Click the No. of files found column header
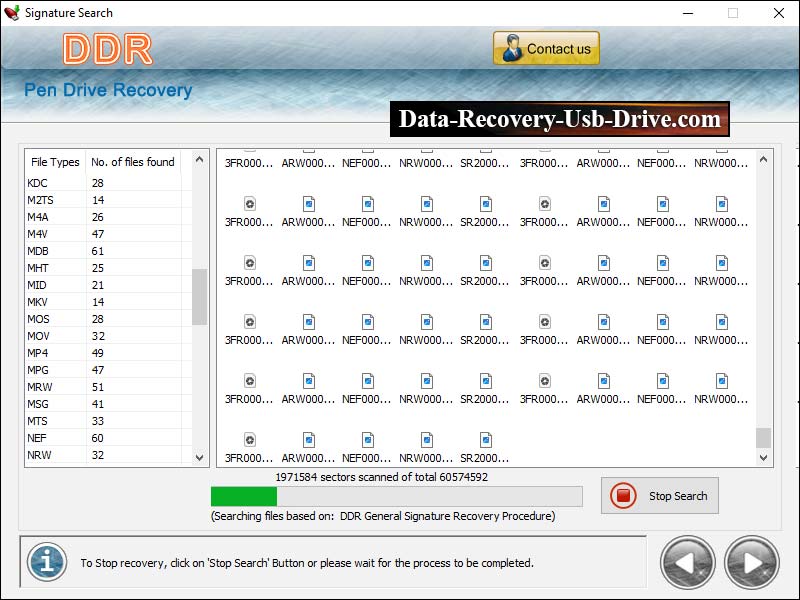Screen dimensions: 800x600 point(133,162)
